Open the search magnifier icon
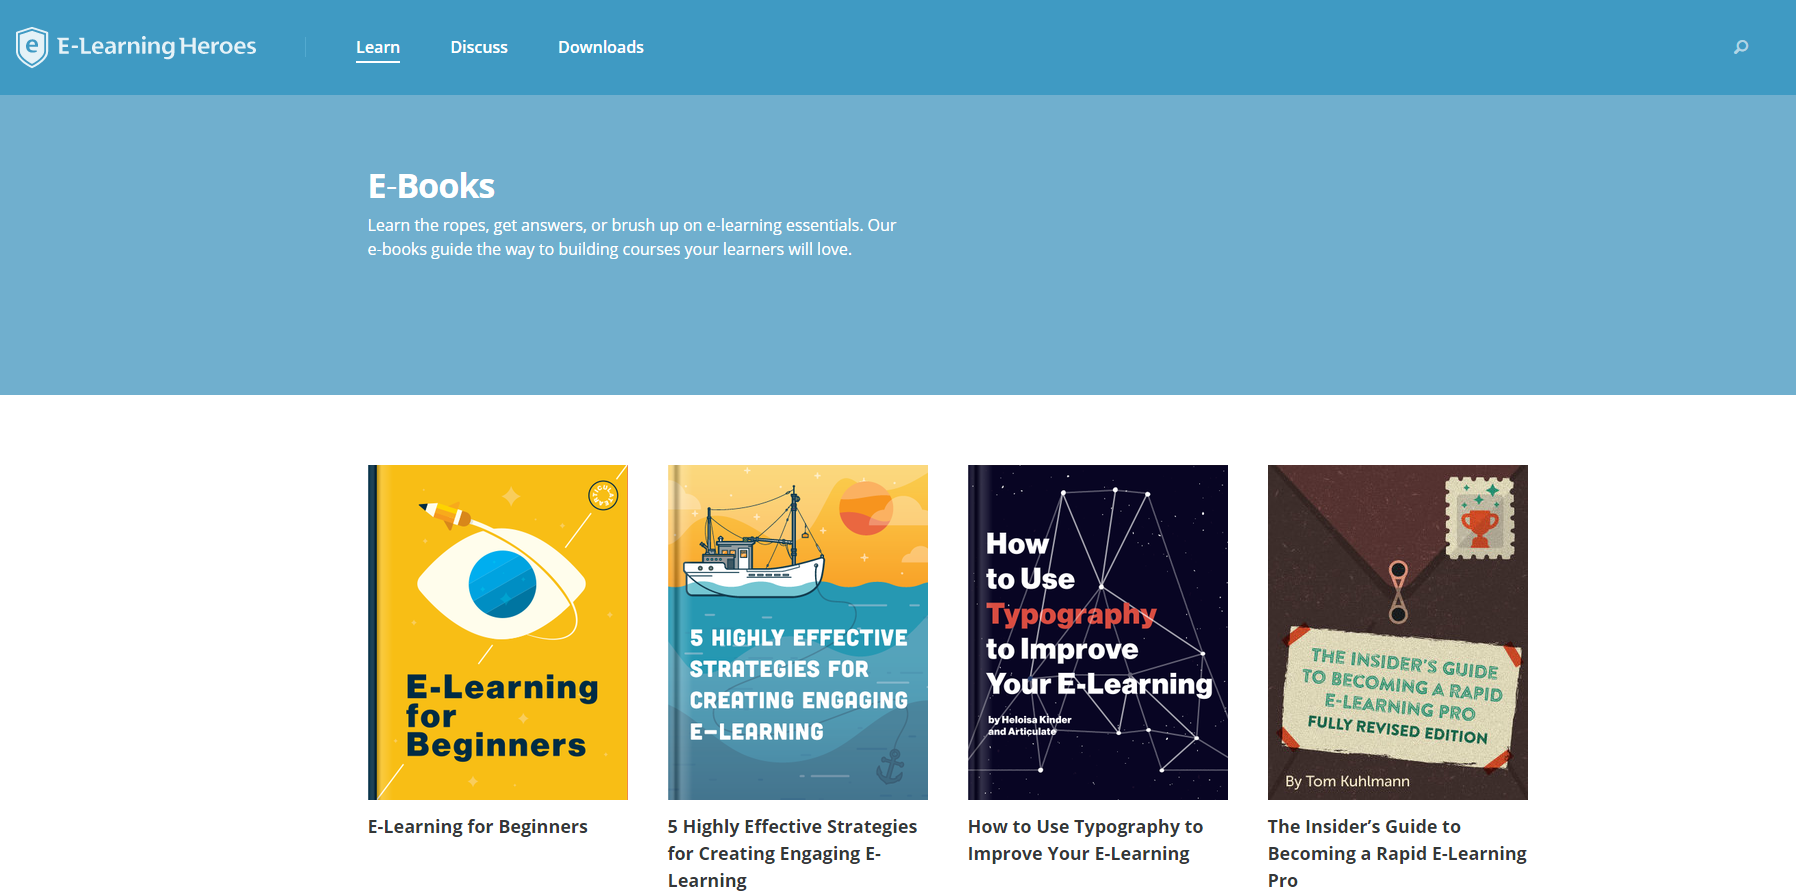Image resolution: width=1796 pixels, height=891 pixels. tap(1741, 47)
